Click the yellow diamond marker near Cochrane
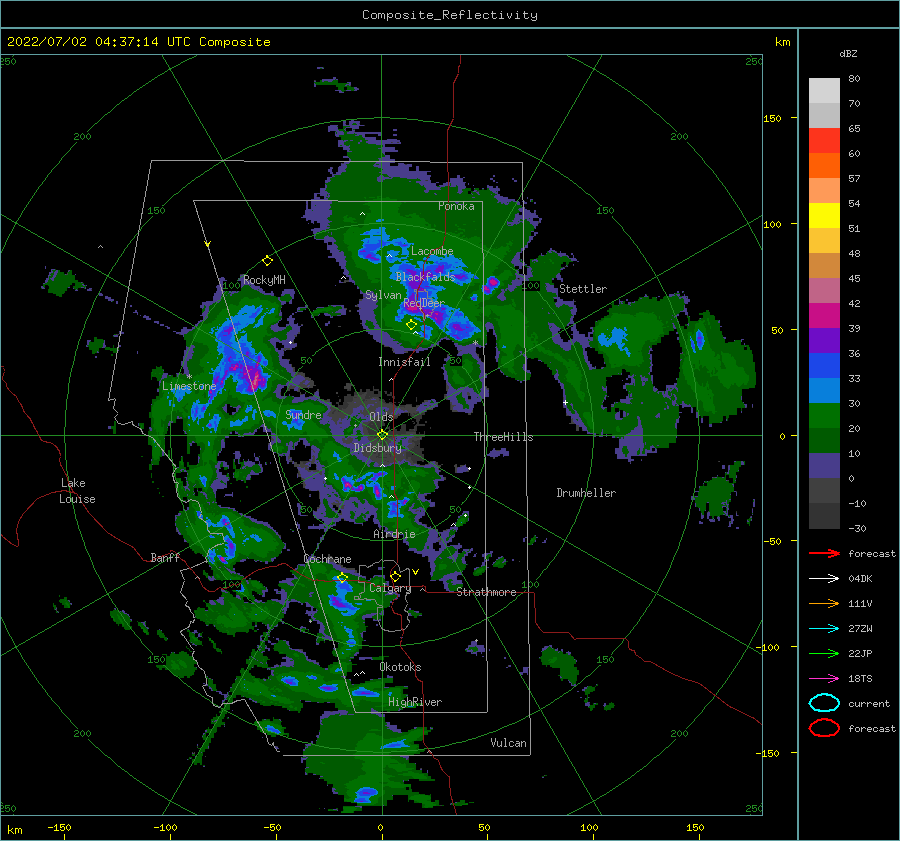This screenshot has width=900, height=841. pyautogui.click(x=342, y=578)
